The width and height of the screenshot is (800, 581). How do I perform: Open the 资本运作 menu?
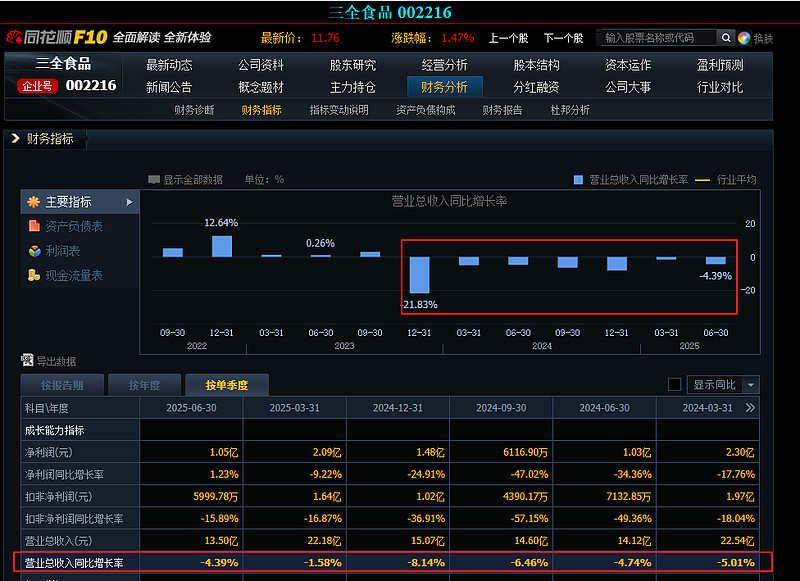[628, 65]
